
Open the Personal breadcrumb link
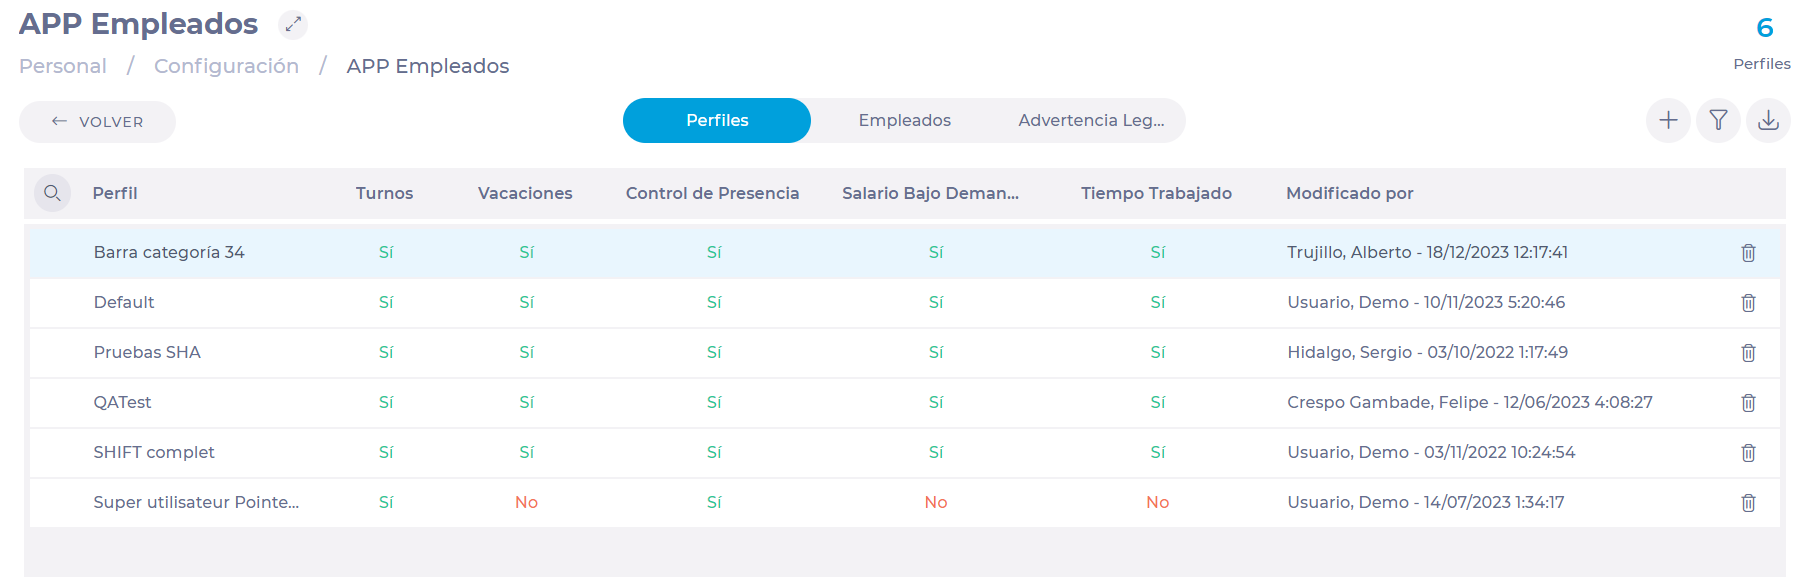point(63,66)
